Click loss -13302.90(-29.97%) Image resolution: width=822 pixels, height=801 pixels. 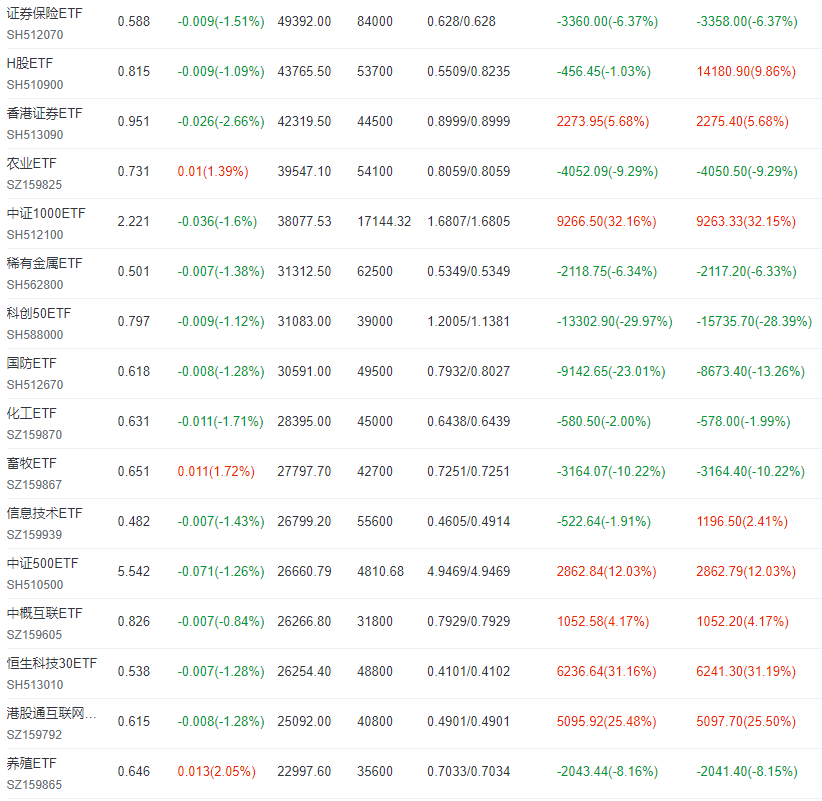coord(614,321)
